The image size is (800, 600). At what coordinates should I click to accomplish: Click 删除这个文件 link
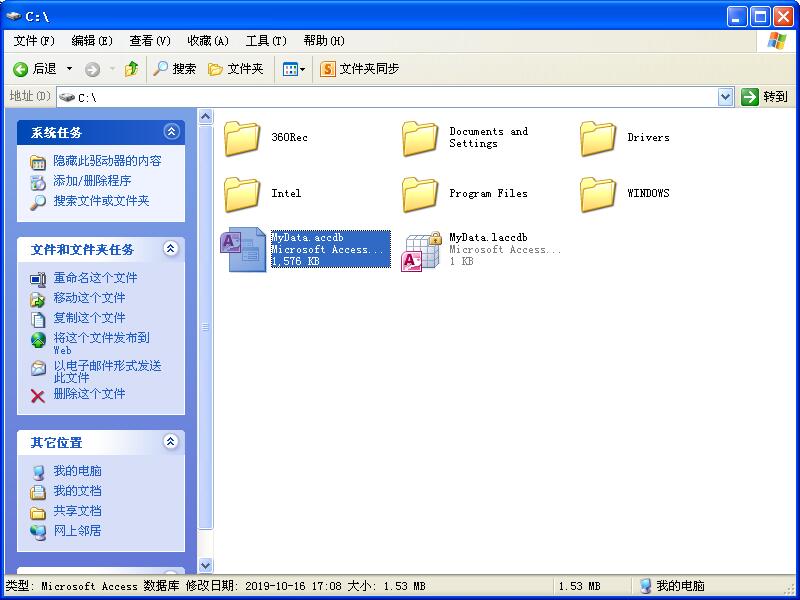pyautogui.click(x=89, y=394)
